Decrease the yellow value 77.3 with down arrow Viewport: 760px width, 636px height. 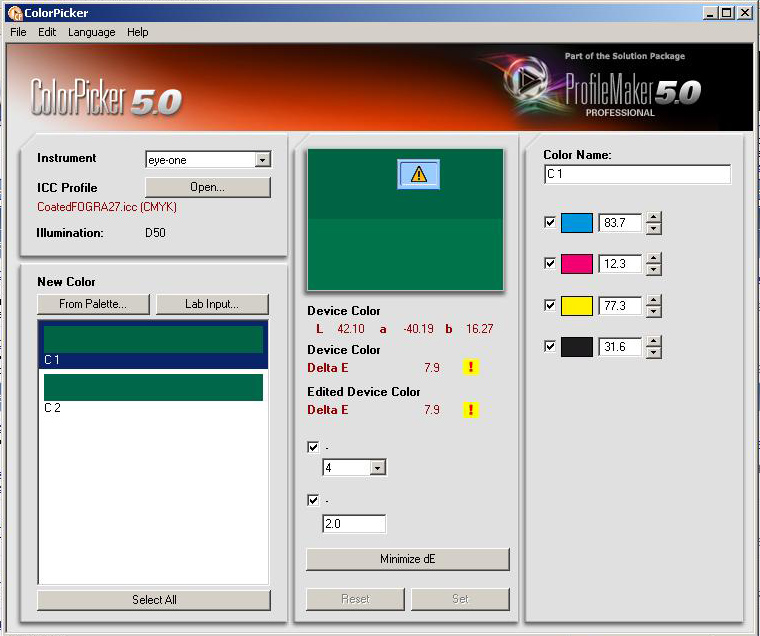click(x=654, y=311)
